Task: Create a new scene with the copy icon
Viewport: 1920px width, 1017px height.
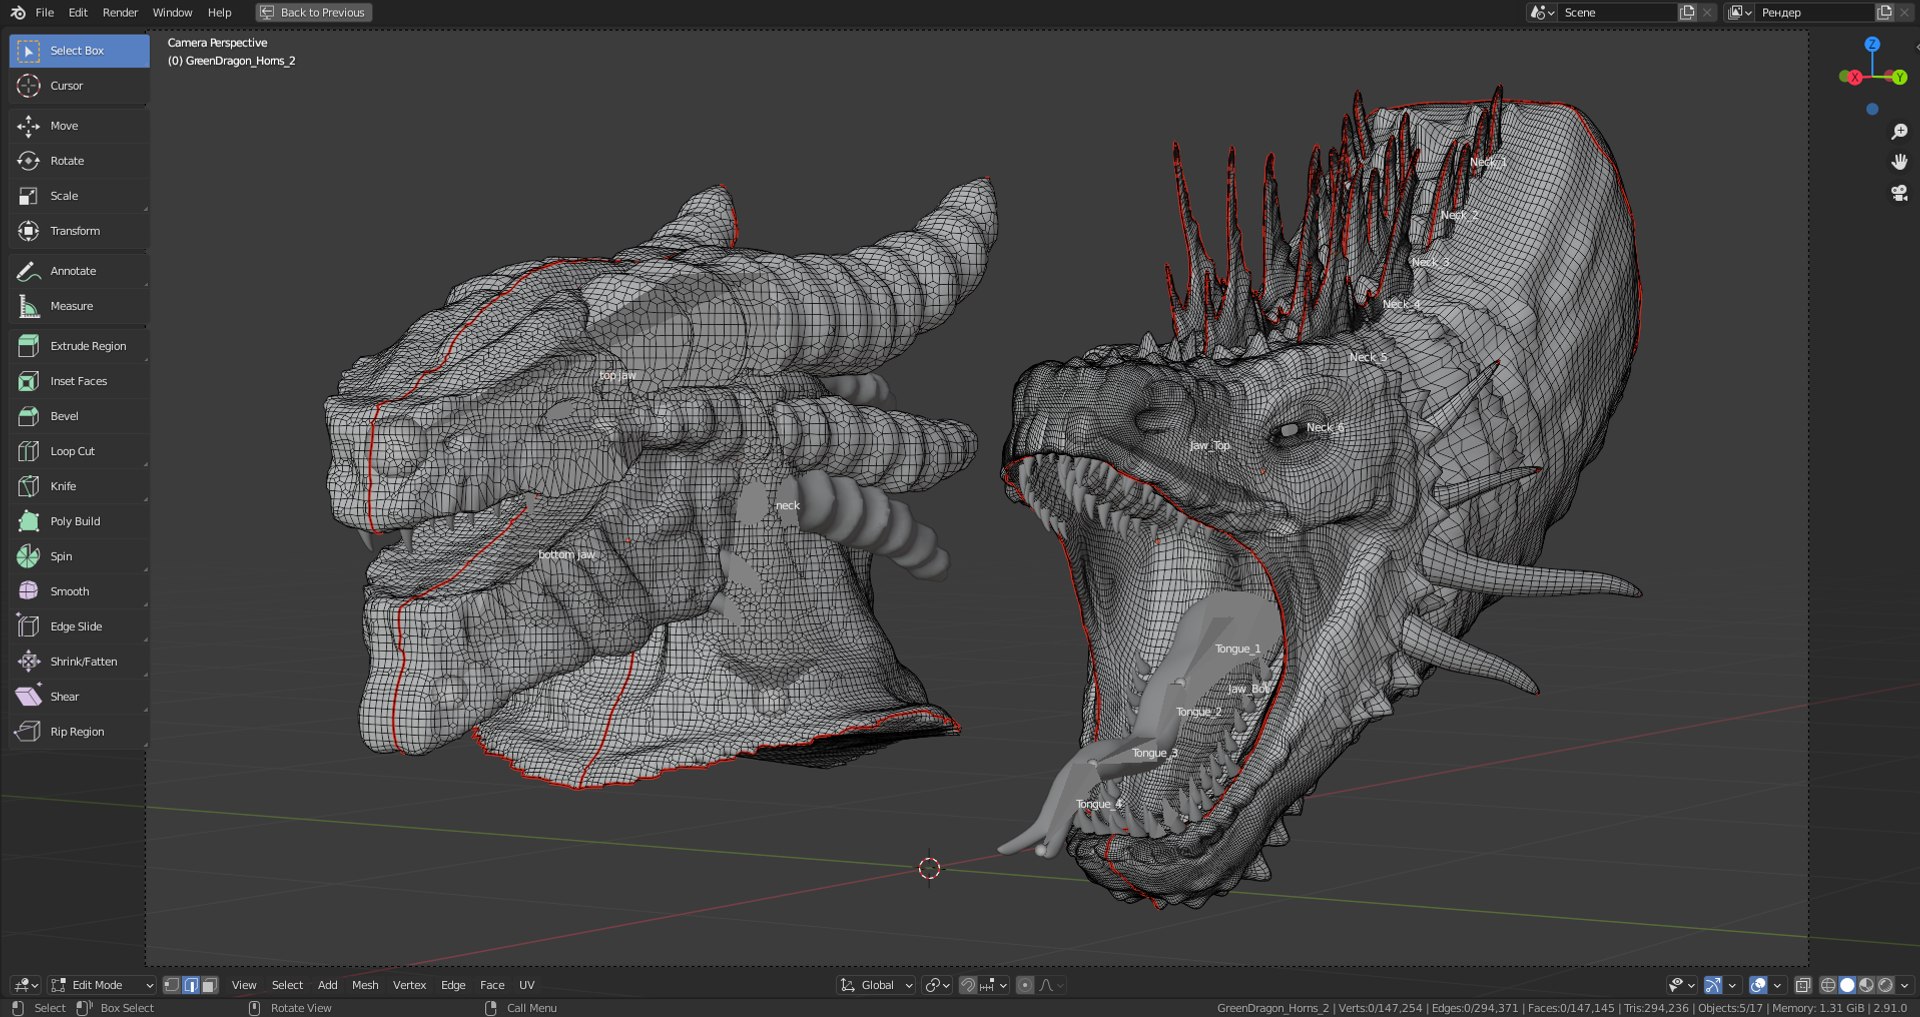Action: coord(1687,12)
